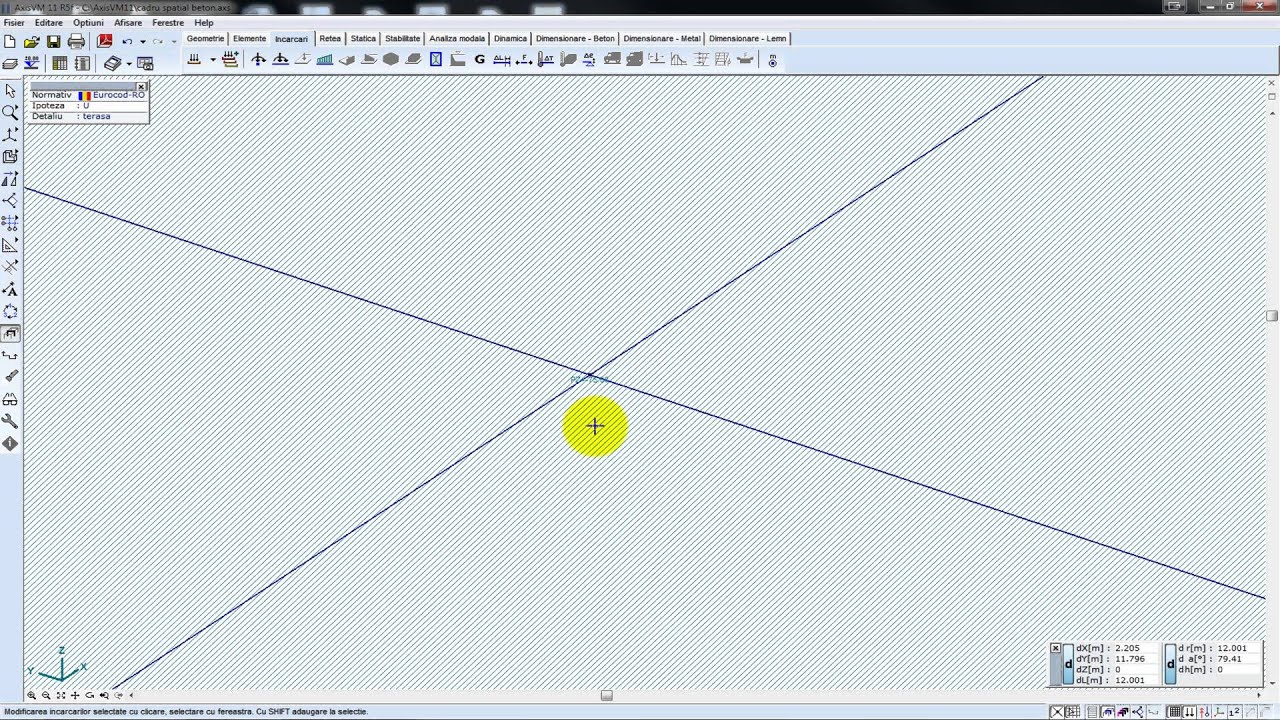Toggle numbering 1² status bar icon
Image resolution: width=1280 pixels, height=720 pixels.
[x=1234, y=712]
